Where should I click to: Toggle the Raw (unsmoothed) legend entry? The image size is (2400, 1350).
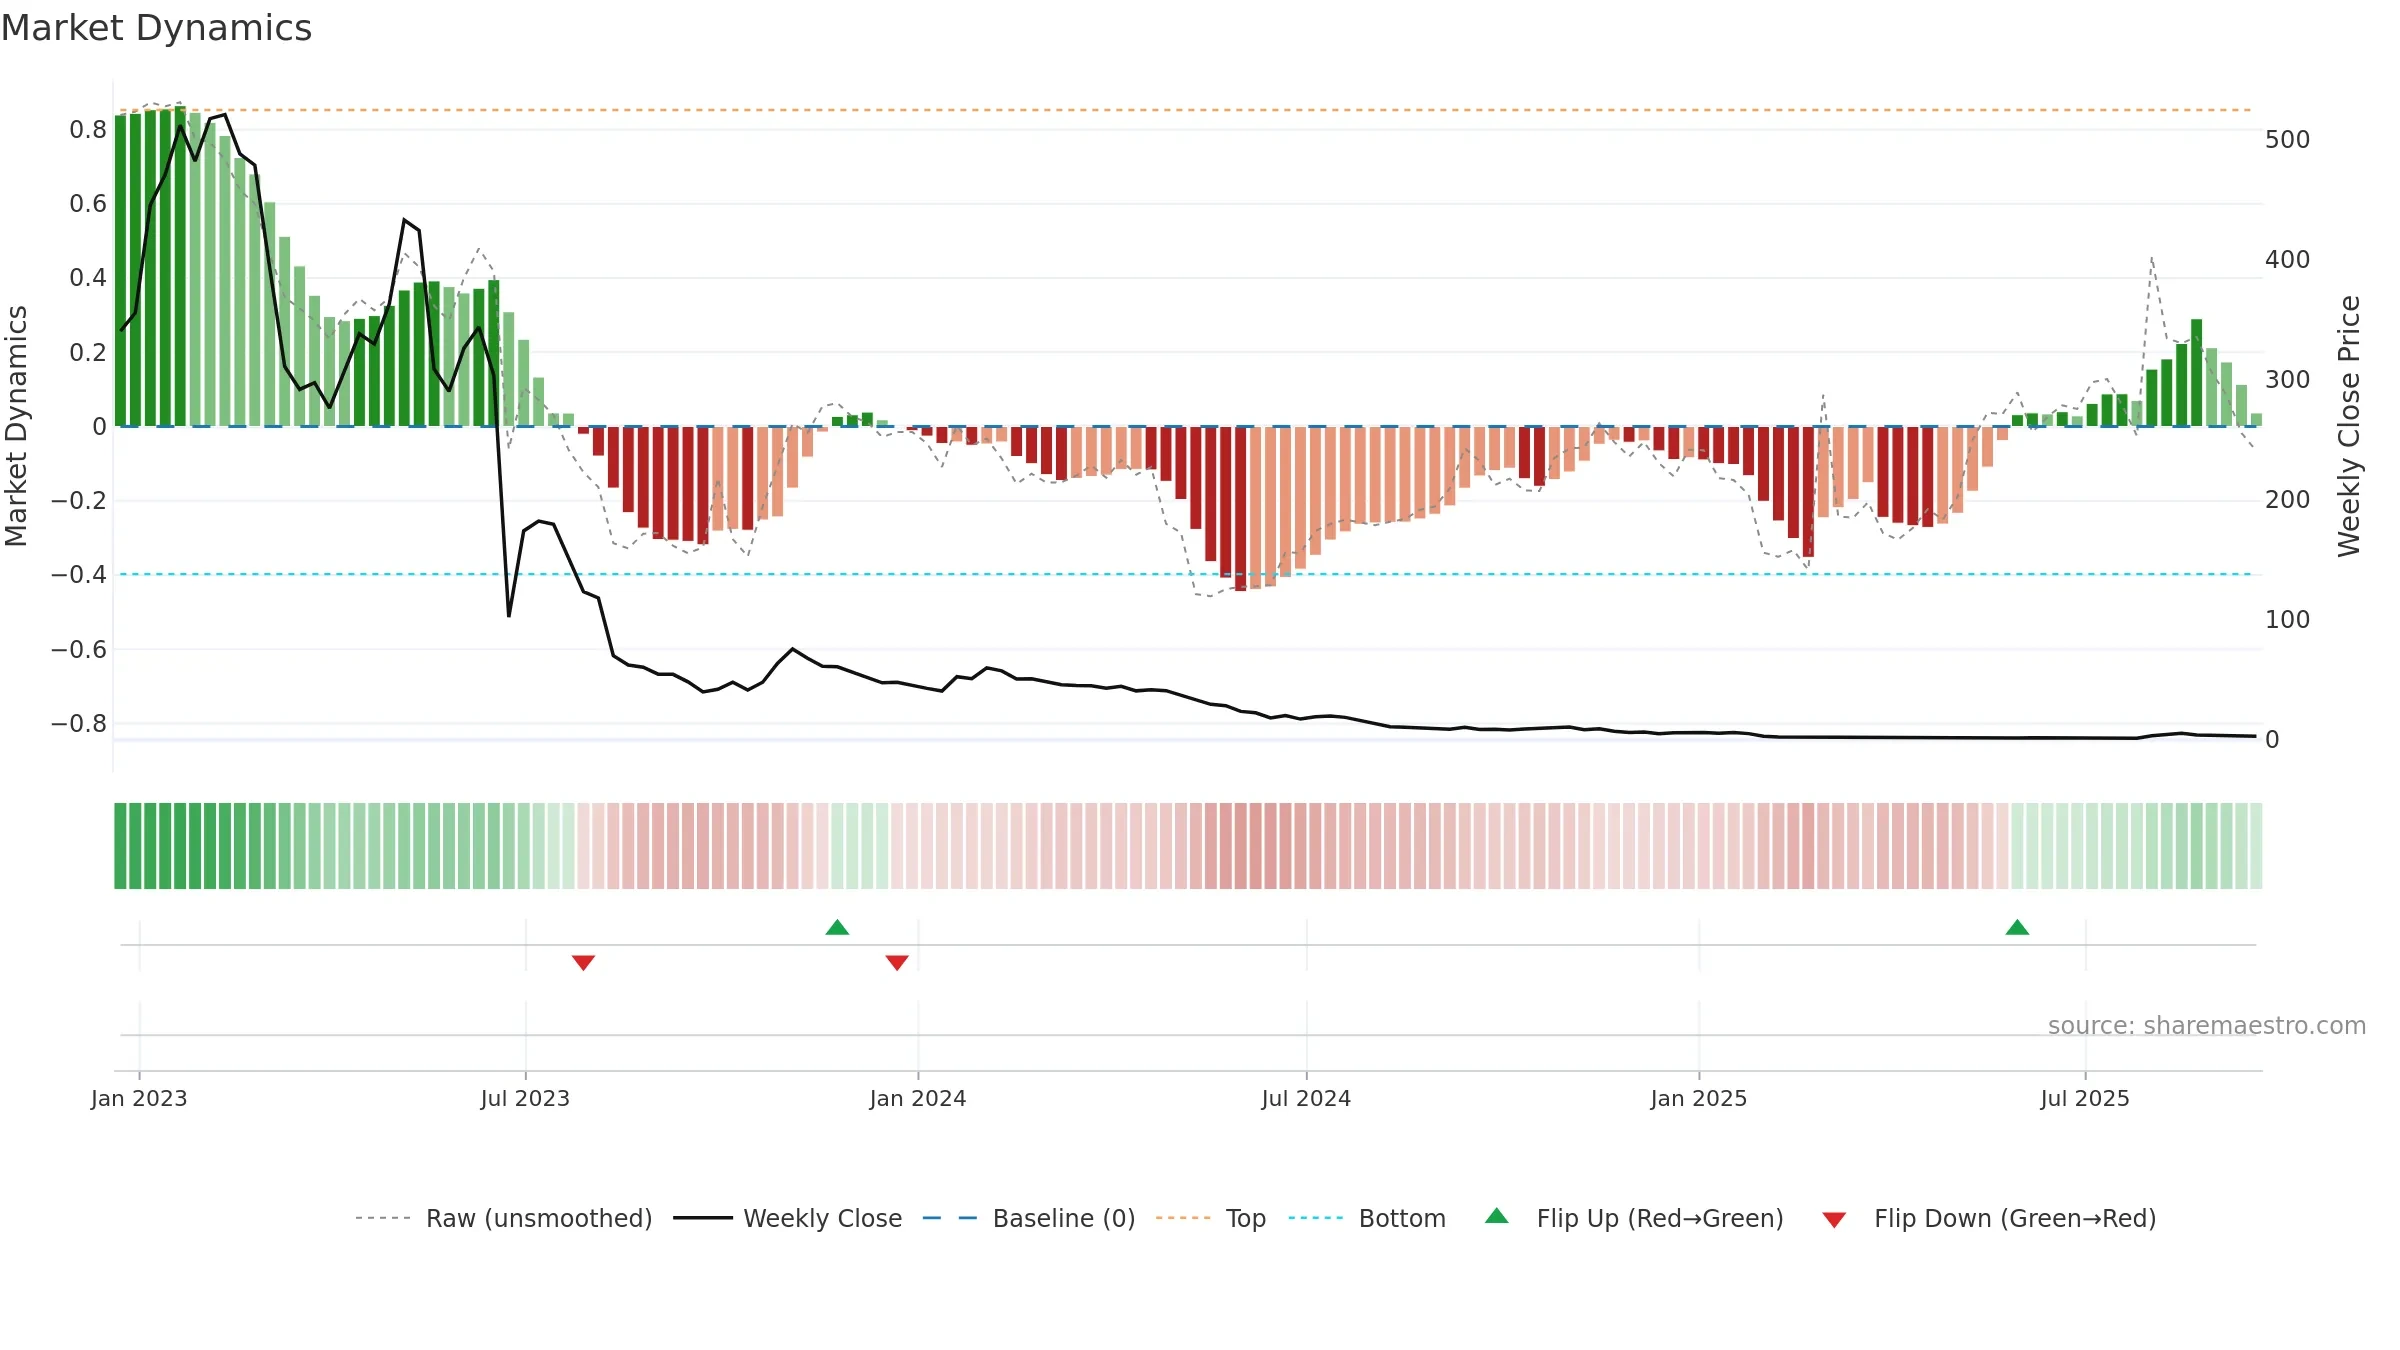[504, 1218]
